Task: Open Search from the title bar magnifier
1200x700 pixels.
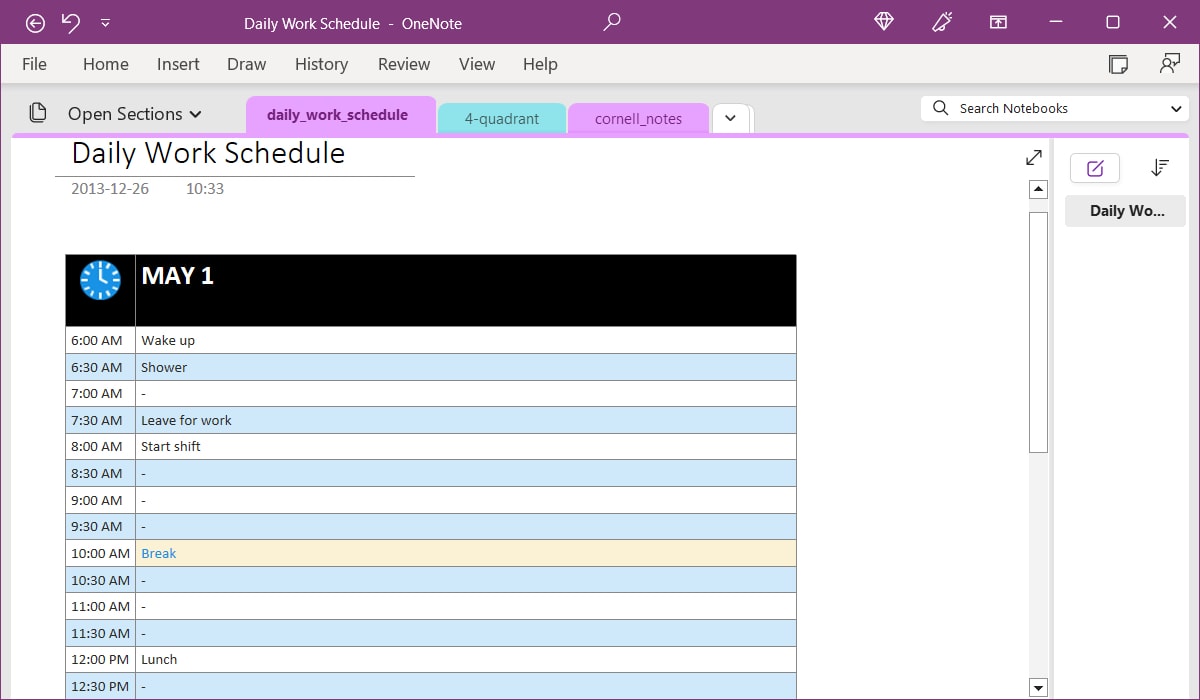Action: 611,22
